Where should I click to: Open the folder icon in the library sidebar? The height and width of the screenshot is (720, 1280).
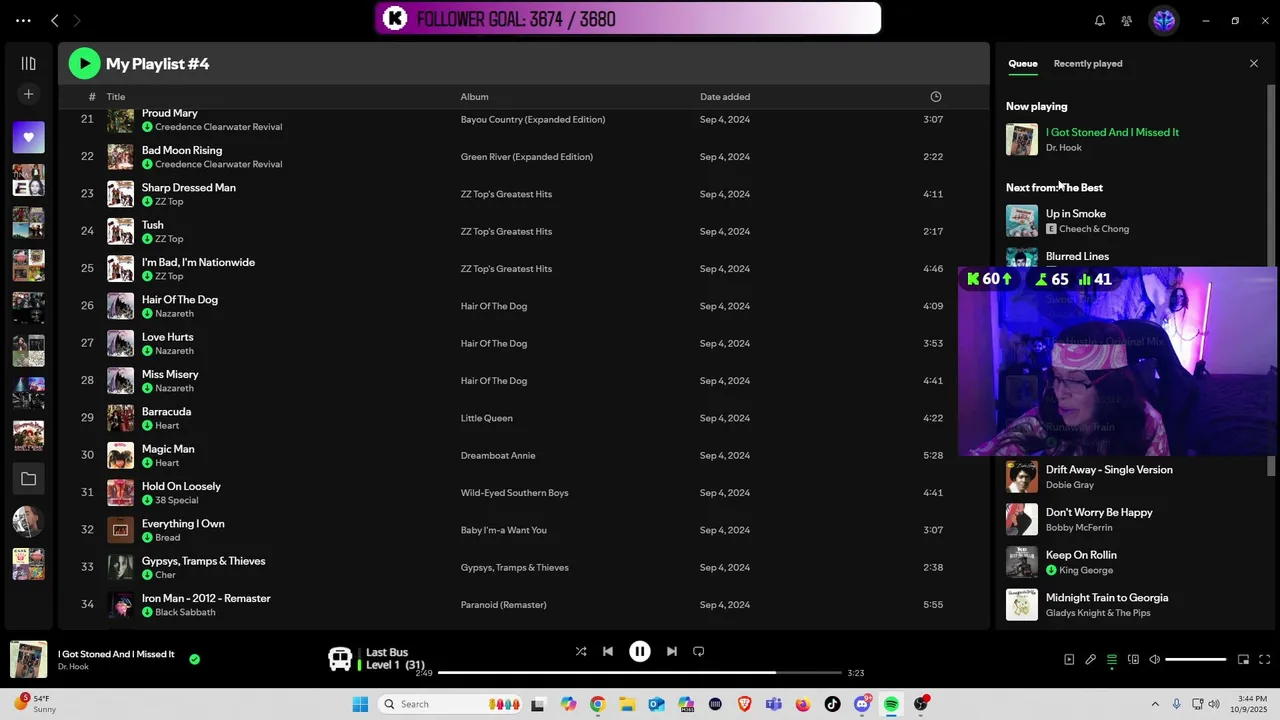point(28,479)
